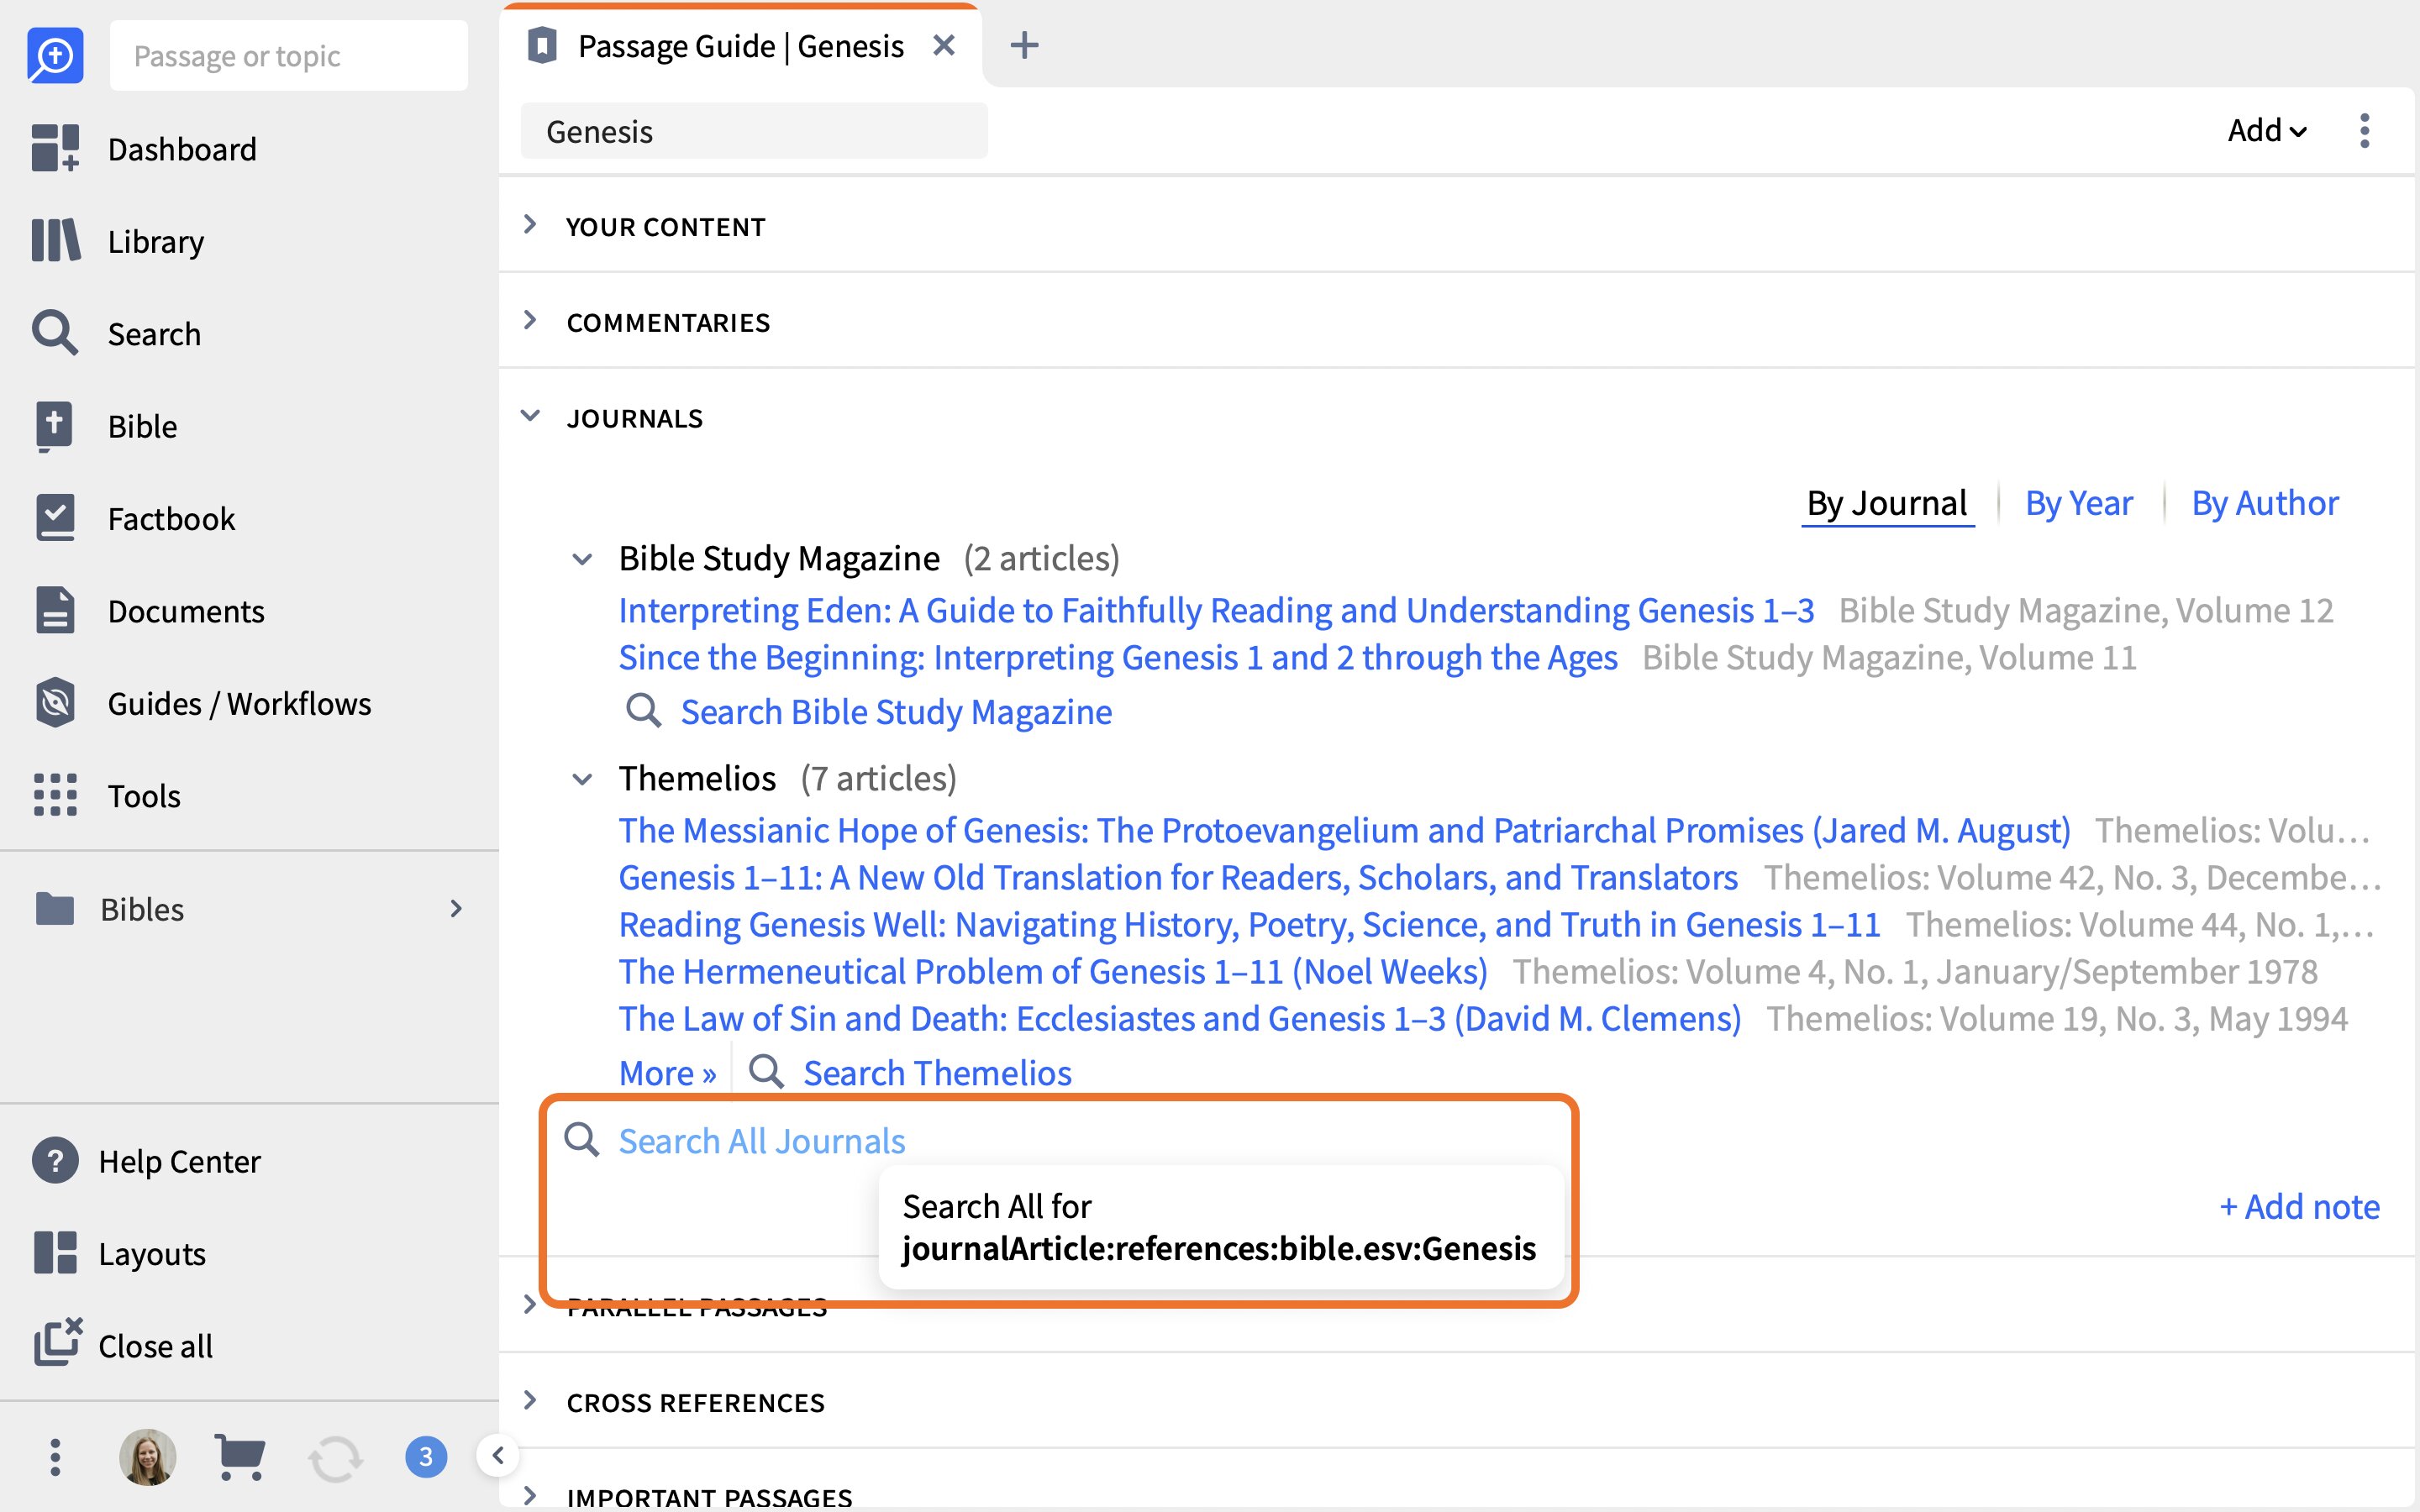Select the Passage Guide | Genesis tab
2420x1512 pixels.
[741, 46]
